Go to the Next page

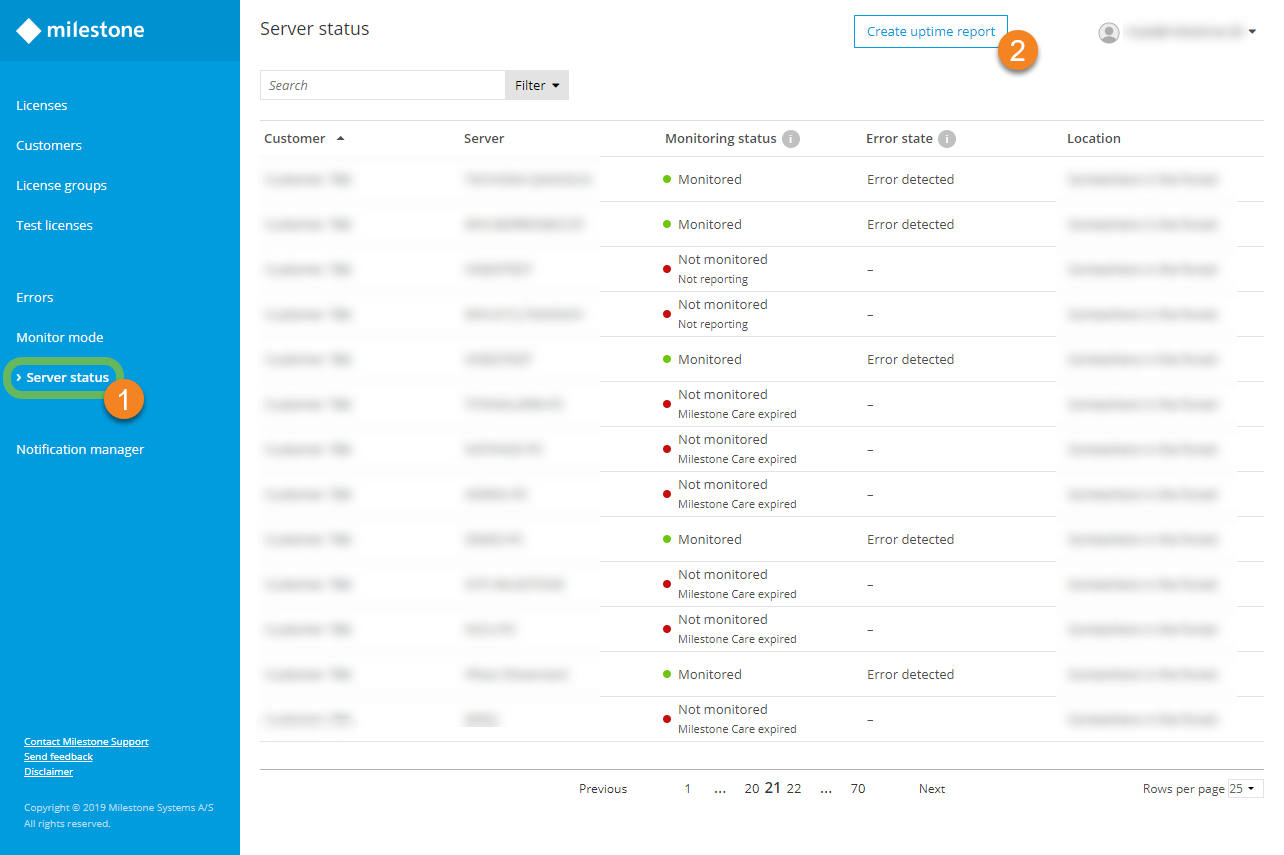(x=932, y=789)
